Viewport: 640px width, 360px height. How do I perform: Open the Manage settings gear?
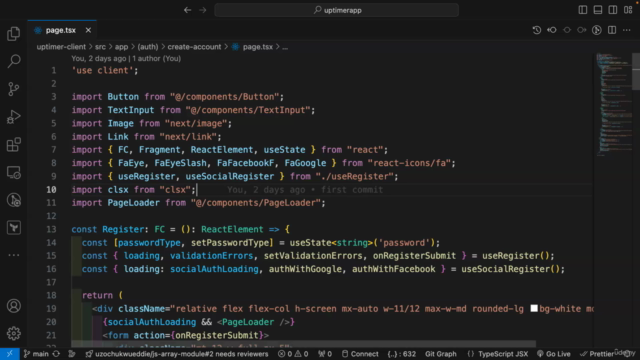click(13, 333)
